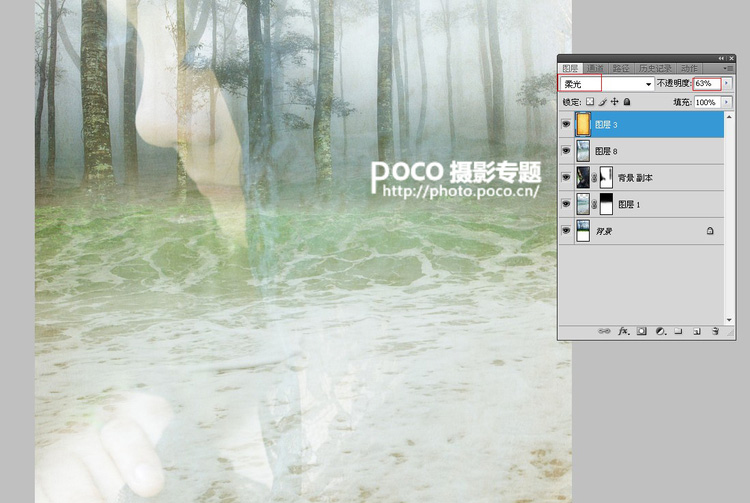
Task: Click the layers list scroll down arrow
Action: 729,320
